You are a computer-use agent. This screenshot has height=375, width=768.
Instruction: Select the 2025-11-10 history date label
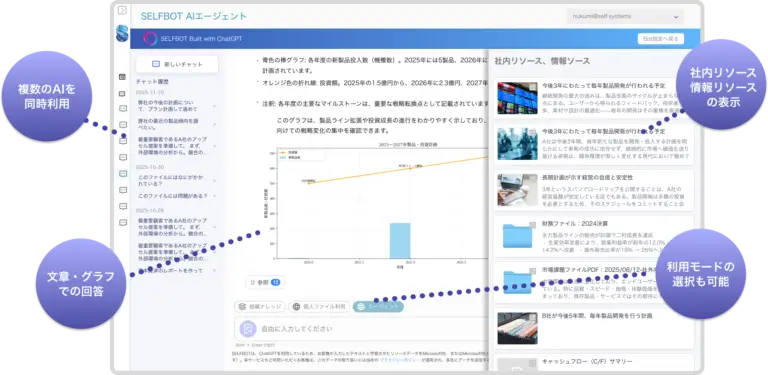point(150,93)
